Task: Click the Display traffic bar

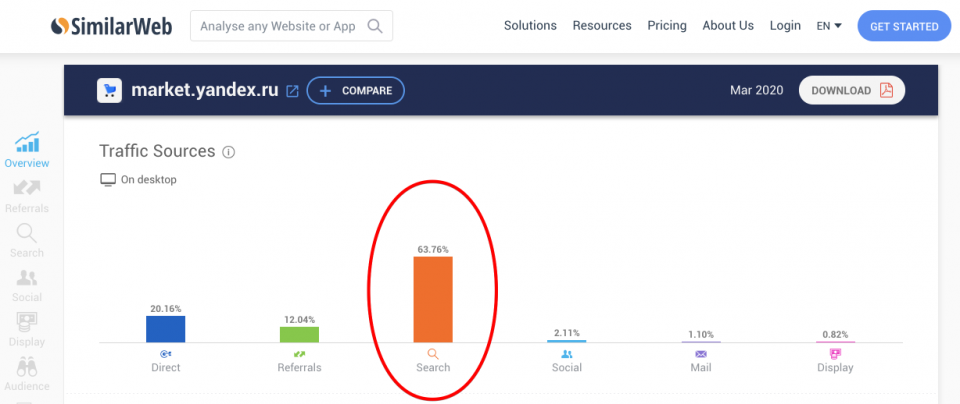Action: (835, 342)
